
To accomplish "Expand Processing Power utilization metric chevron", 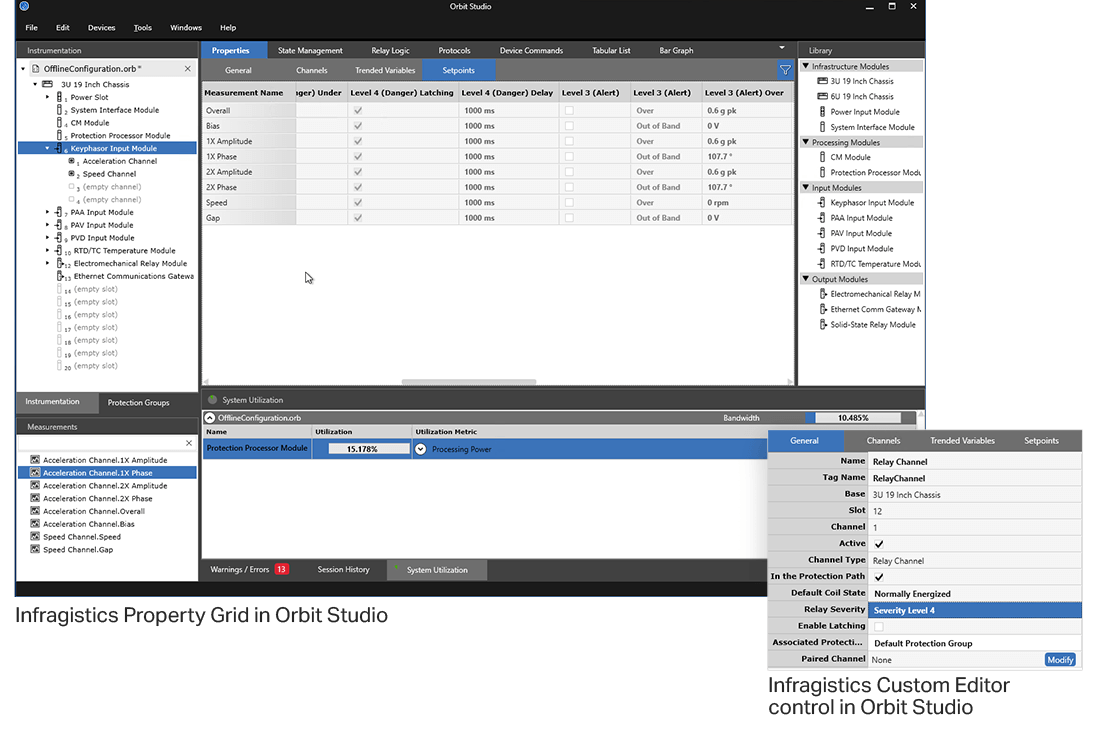I will pyautogui.click(x=420, y=450).
